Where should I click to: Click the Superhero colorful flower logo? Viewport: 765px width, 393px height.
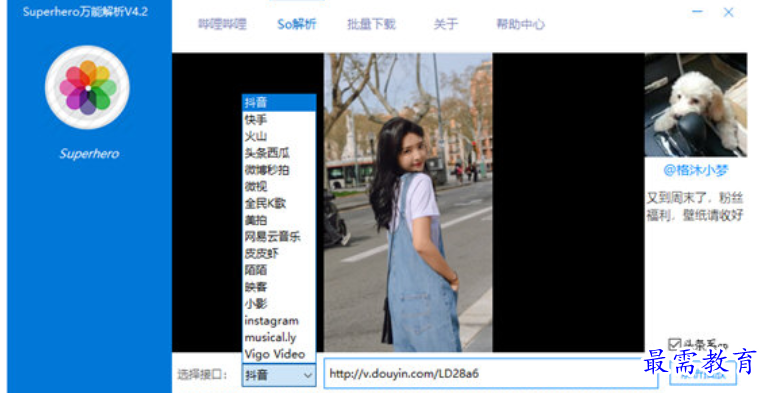click(87, 87)
